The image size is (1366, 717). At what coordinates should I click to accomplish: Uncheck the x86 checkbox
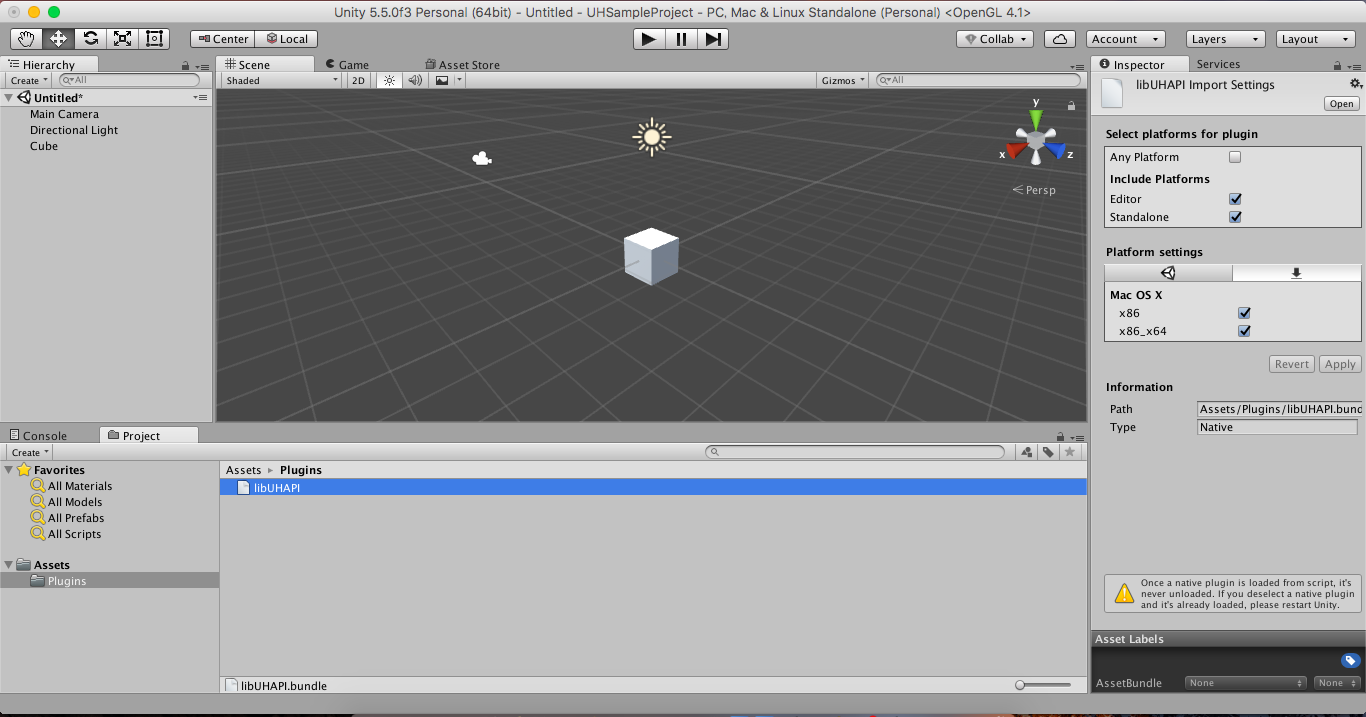coord(1245,313)
